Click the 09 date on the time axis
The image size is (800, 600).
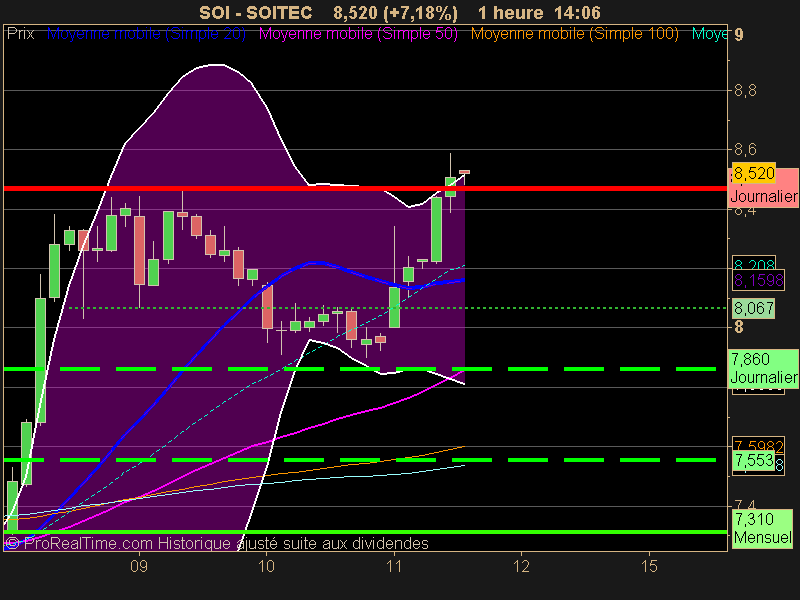[x=139, y=566]
